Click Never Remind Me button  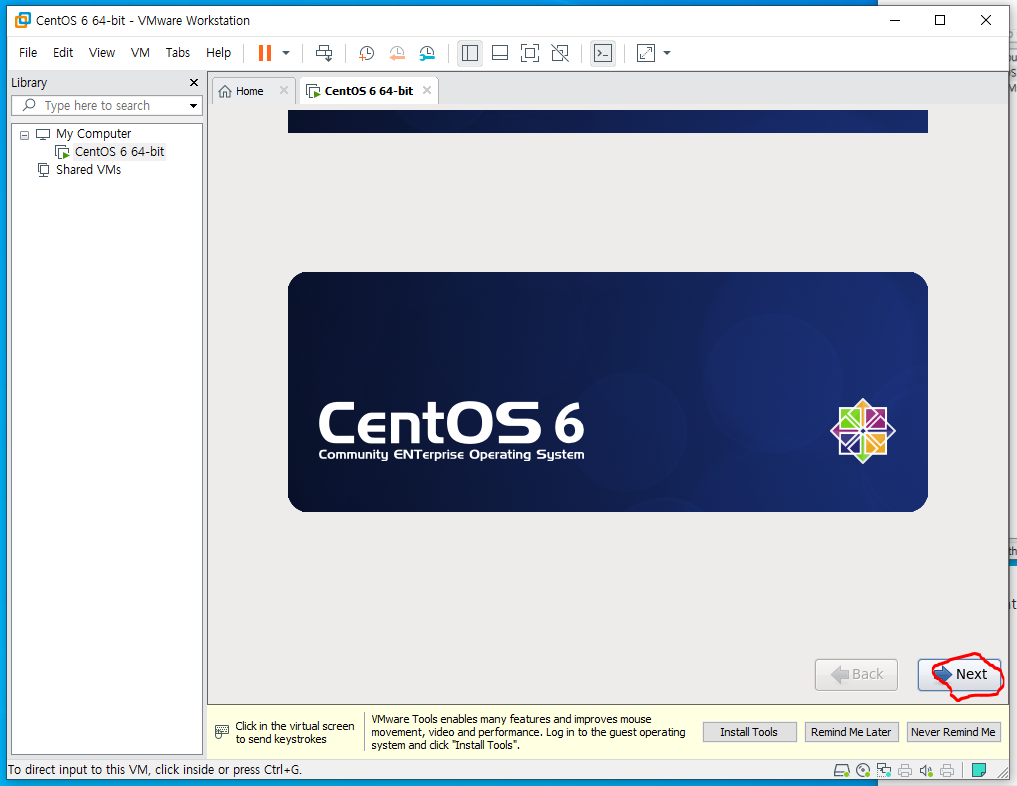tap(953, 732)
